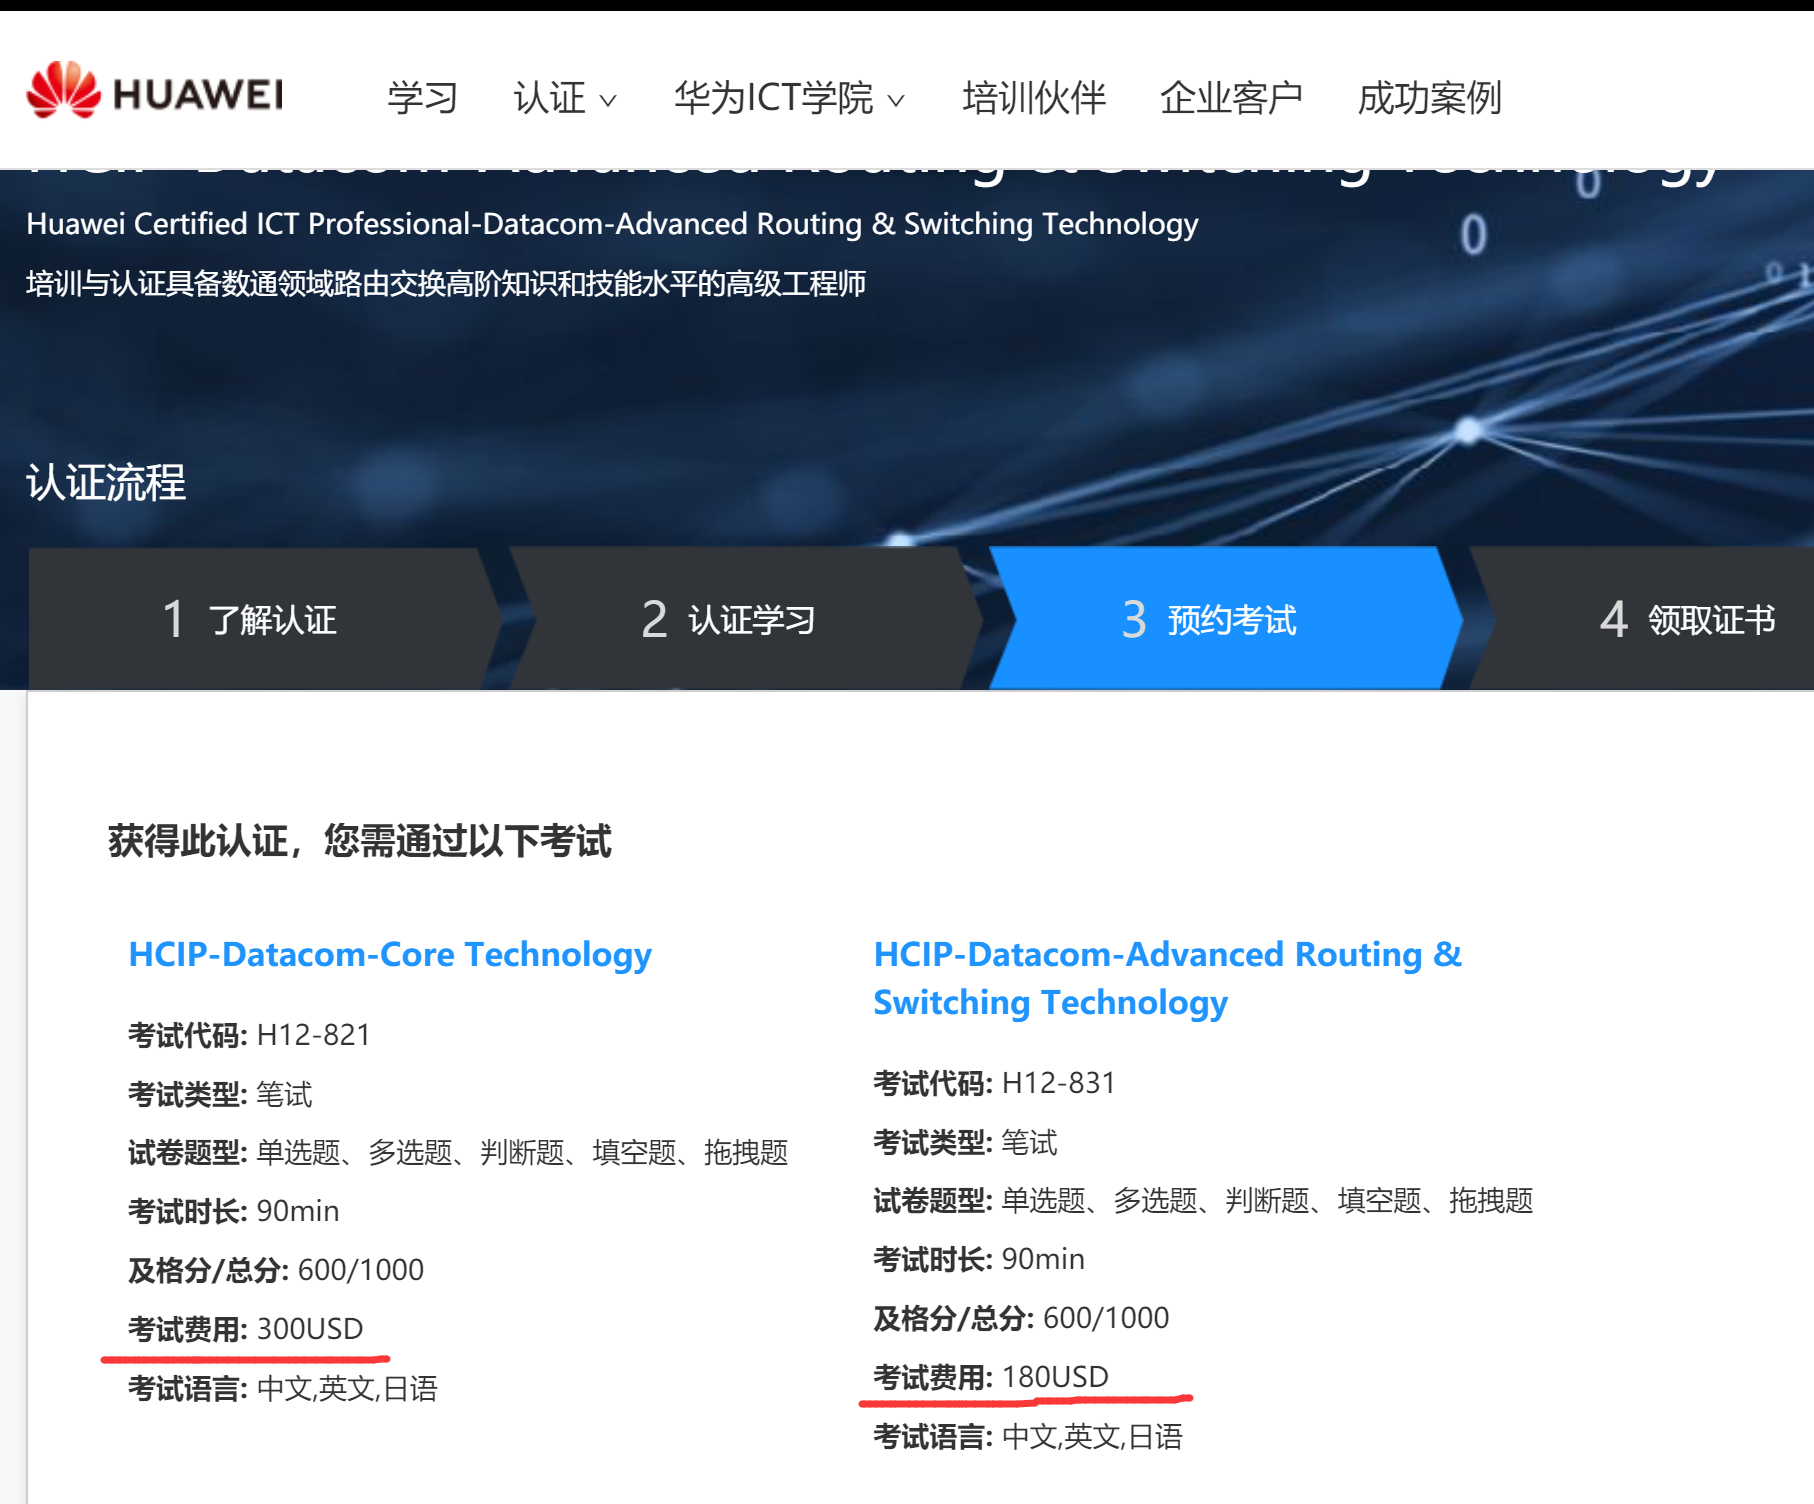This screenshot has height=1504, width=1814.
Task: Expand the 华为ICT学院 dropdown chevron
Action: [896, 100]
